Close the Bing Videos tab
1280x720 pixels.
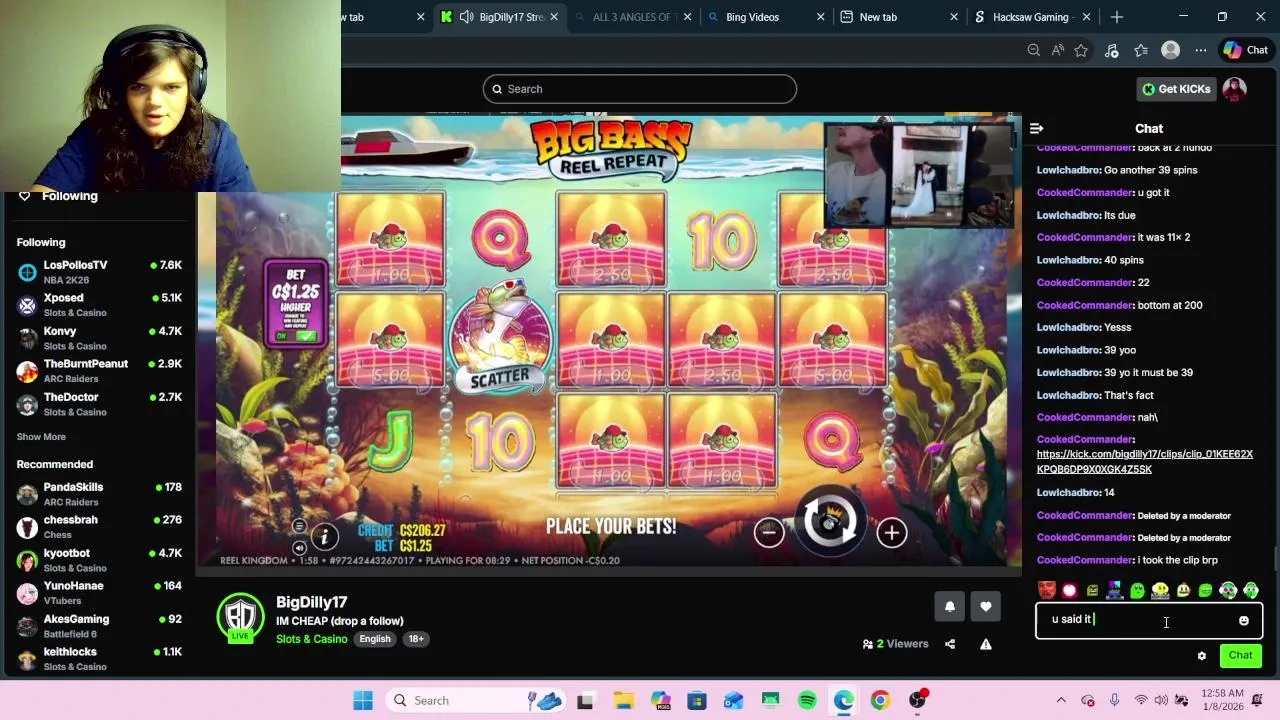coord(821,17)
